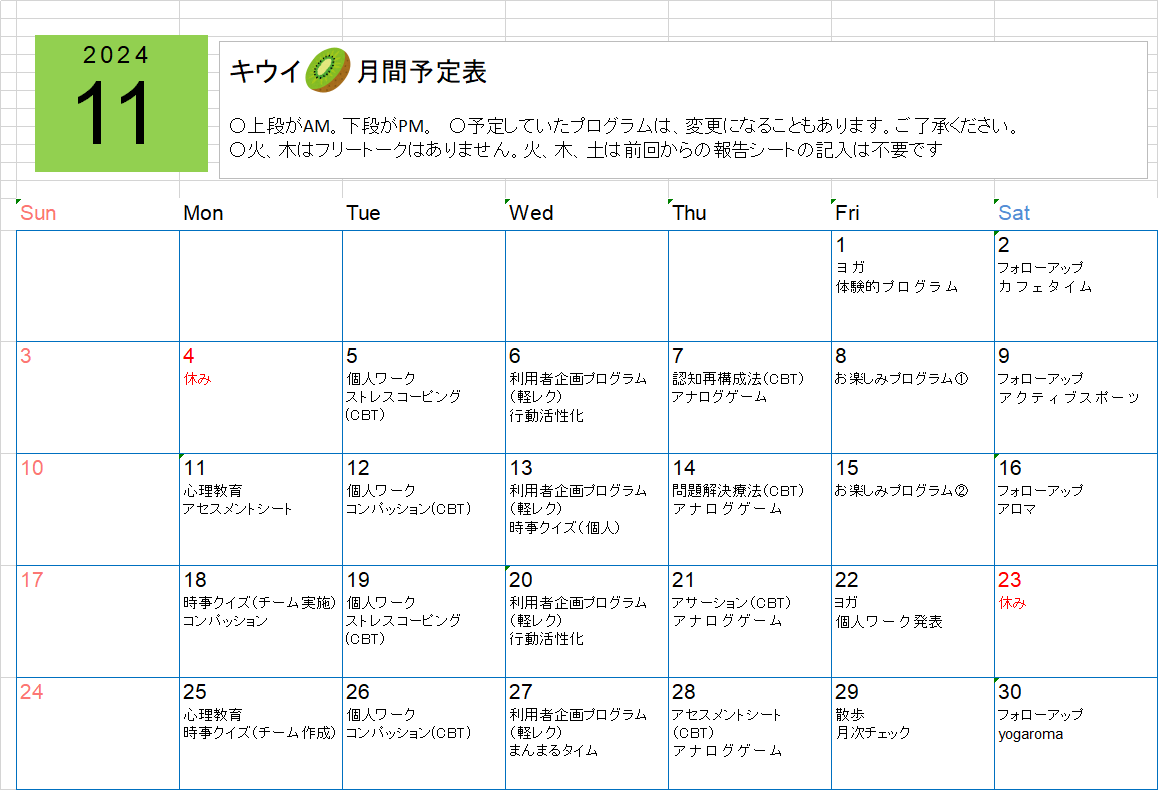This screenshot has height=791, width=1158.
Task: Select the date number 24
Action: click(32, 693)
